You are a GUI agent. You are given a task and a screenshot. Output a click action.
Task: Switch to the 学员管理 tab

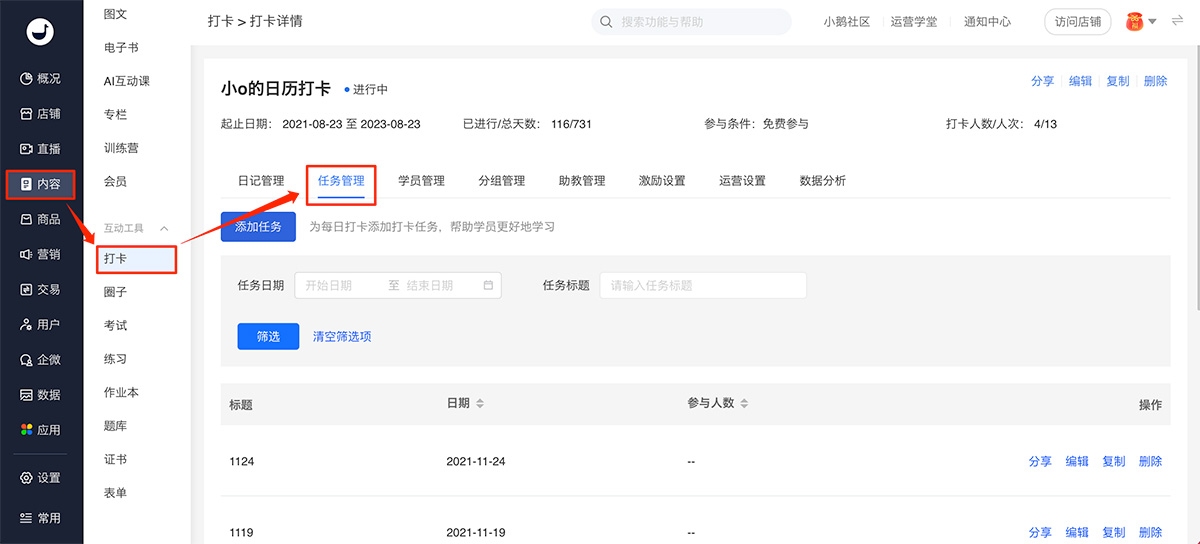click(421, 181)
